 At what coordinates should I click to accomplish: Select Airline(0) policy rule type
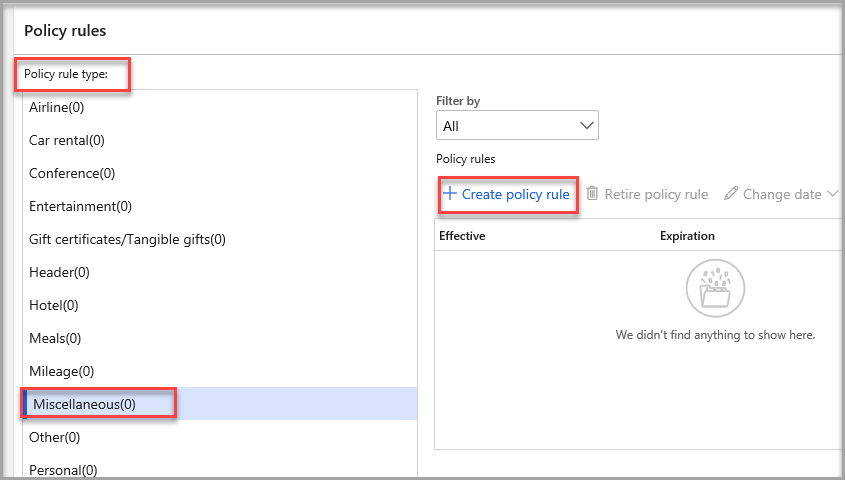pos(220,107)
